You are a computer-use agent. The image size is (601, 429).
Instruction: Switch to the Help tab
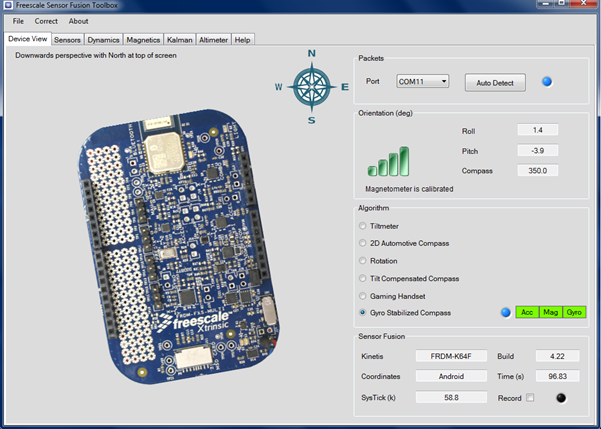point(242,40)
